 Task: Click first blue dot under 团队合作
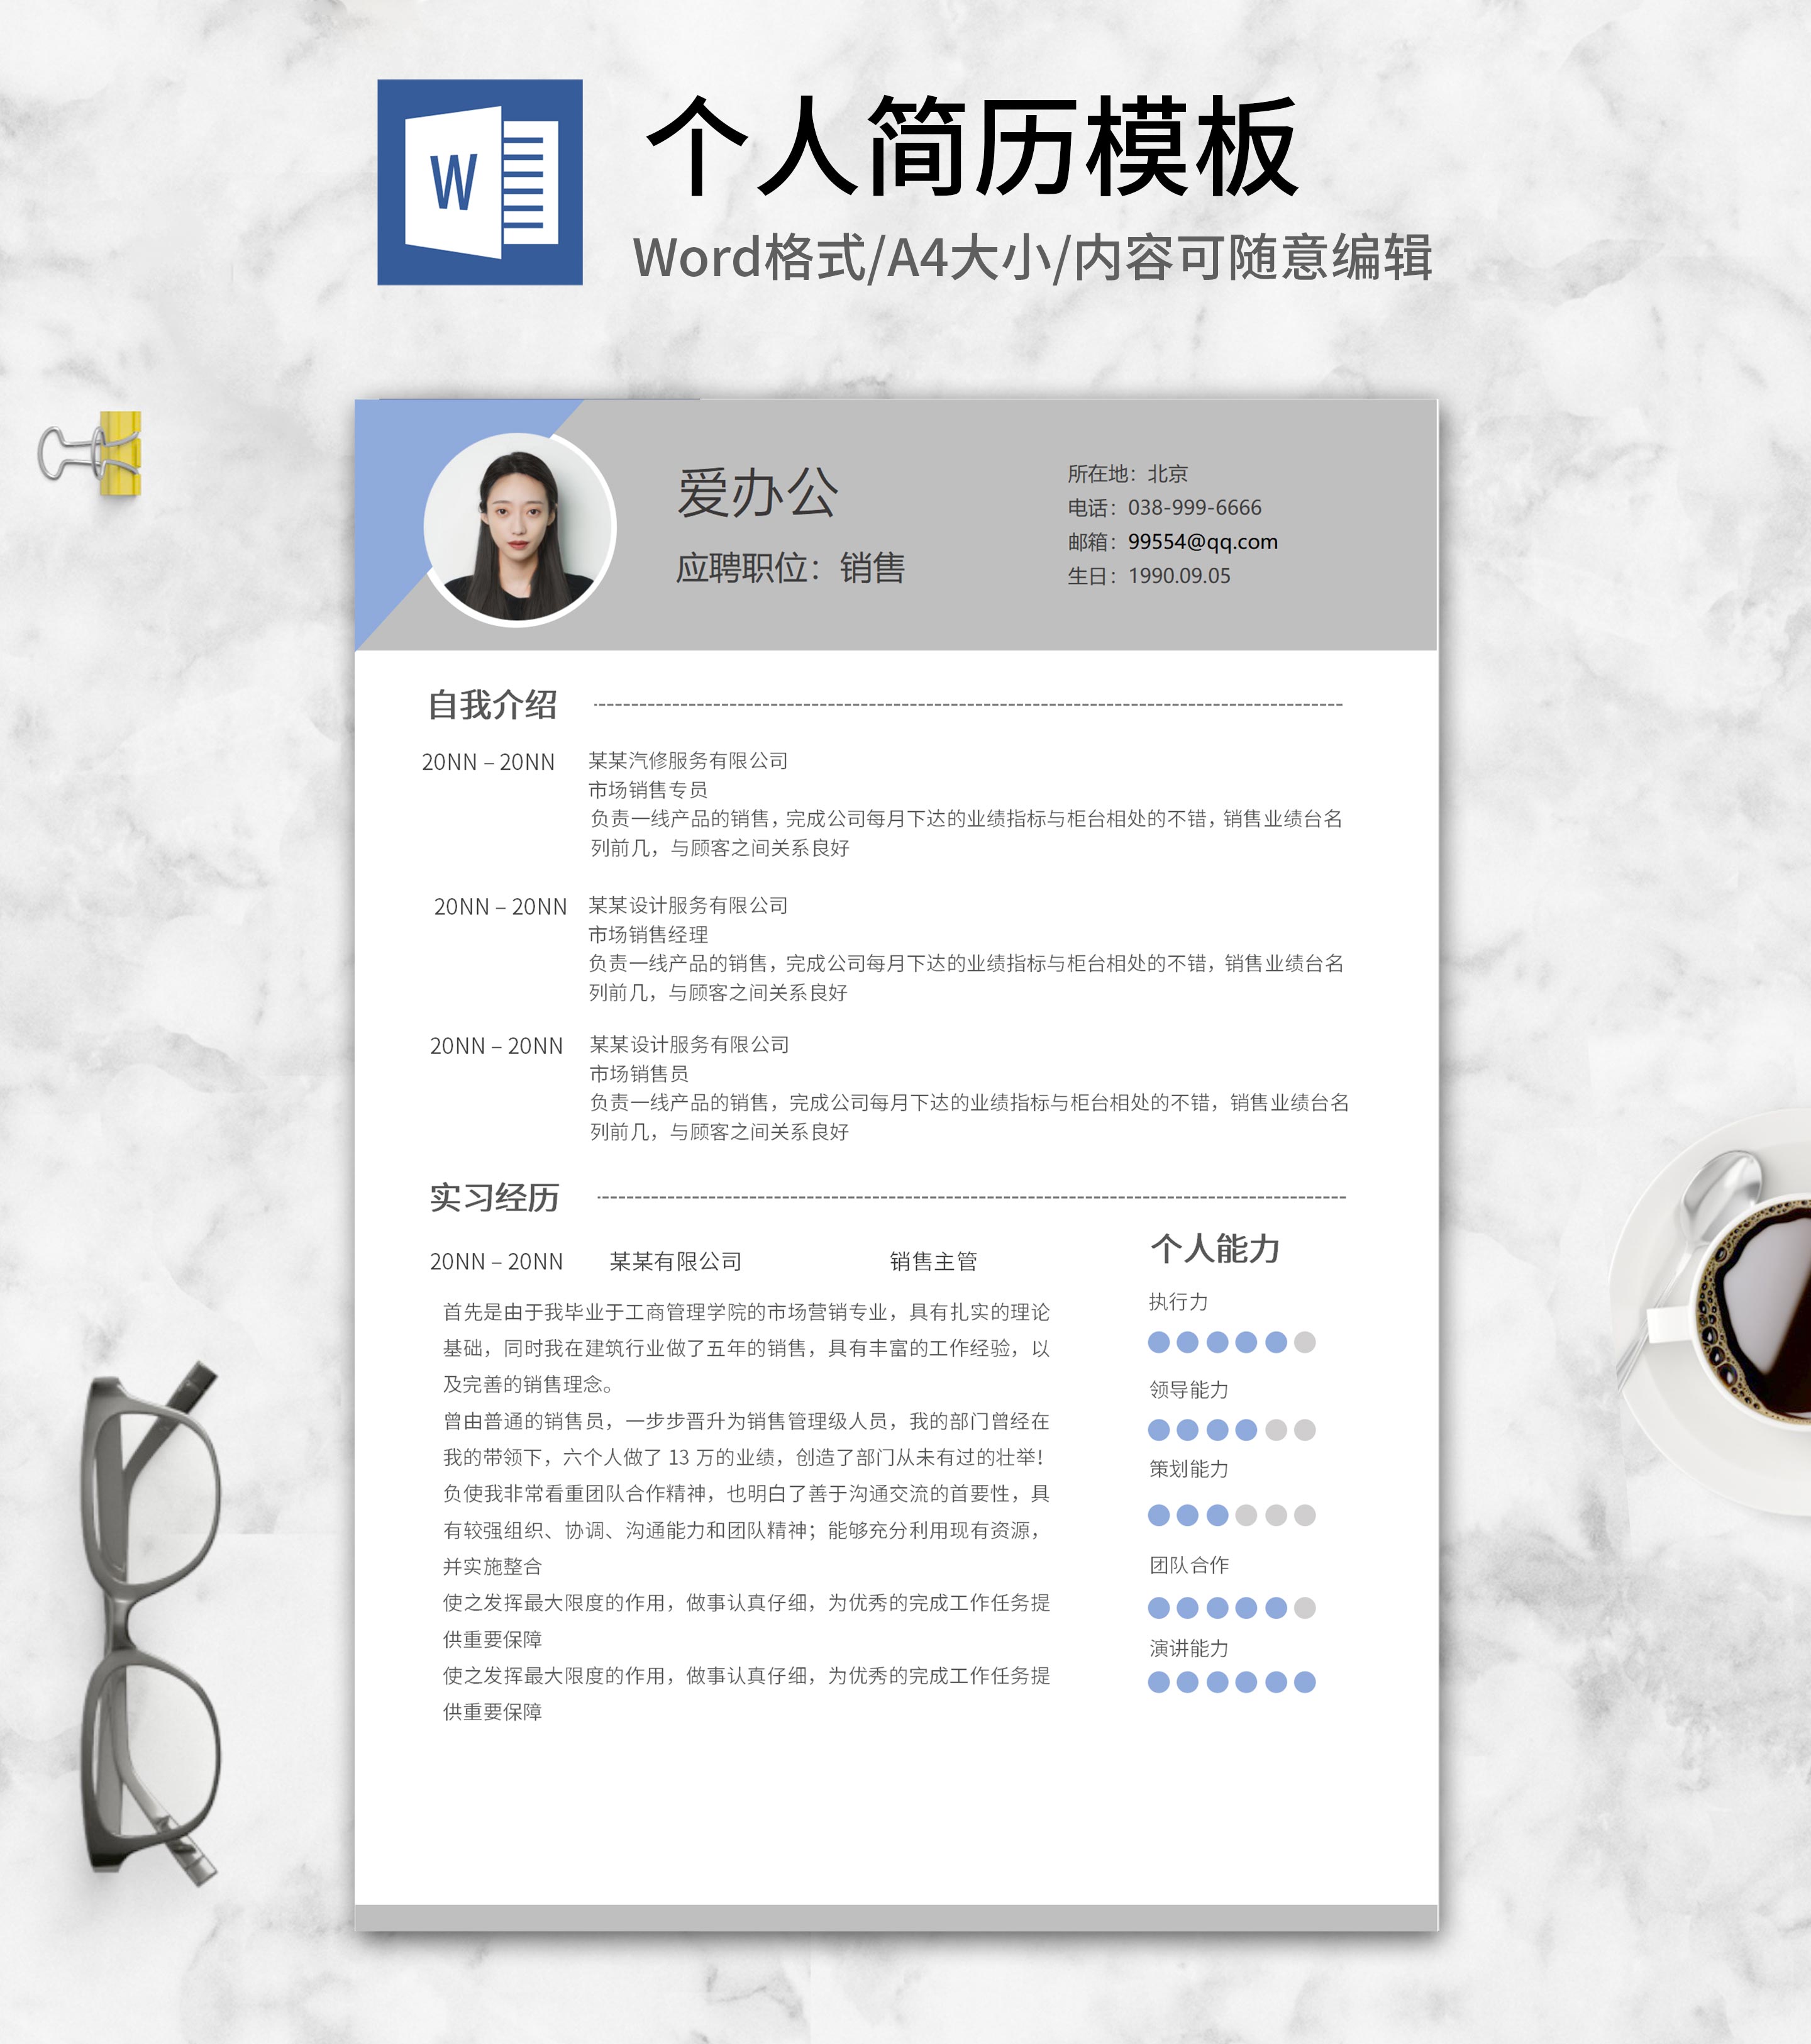tap(1159, 1608)
